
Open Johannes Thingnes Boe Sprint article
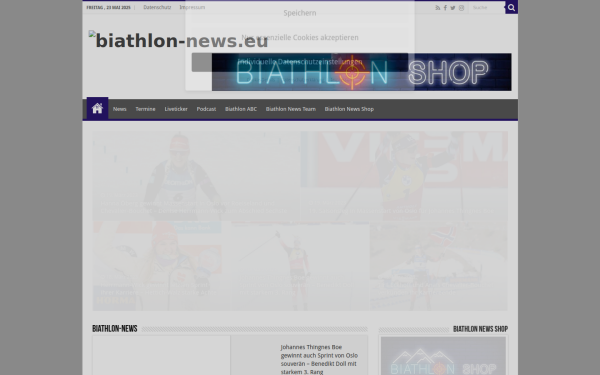(x=319, y=359)
